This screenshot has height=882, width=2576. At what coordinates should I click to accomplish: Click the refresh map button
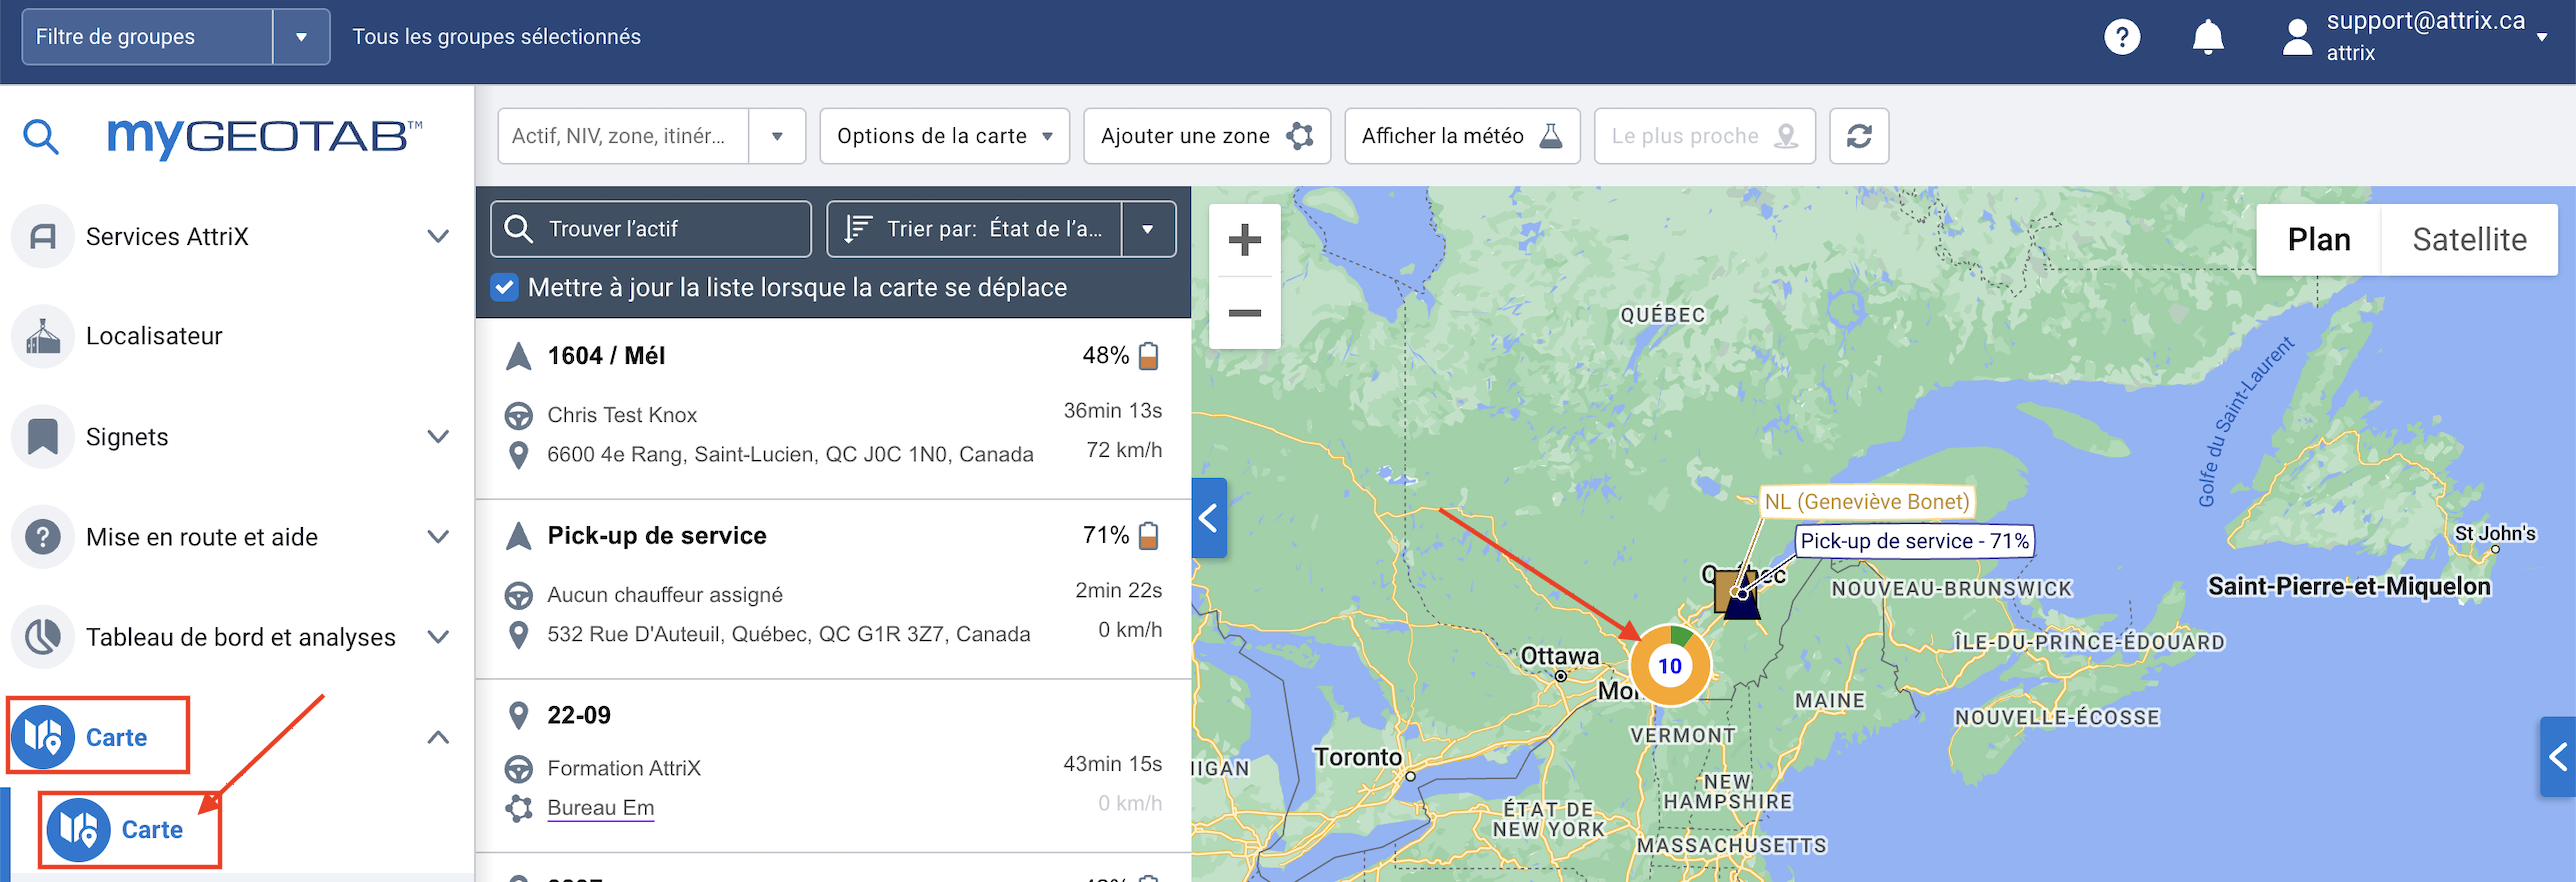point(1858,136)
